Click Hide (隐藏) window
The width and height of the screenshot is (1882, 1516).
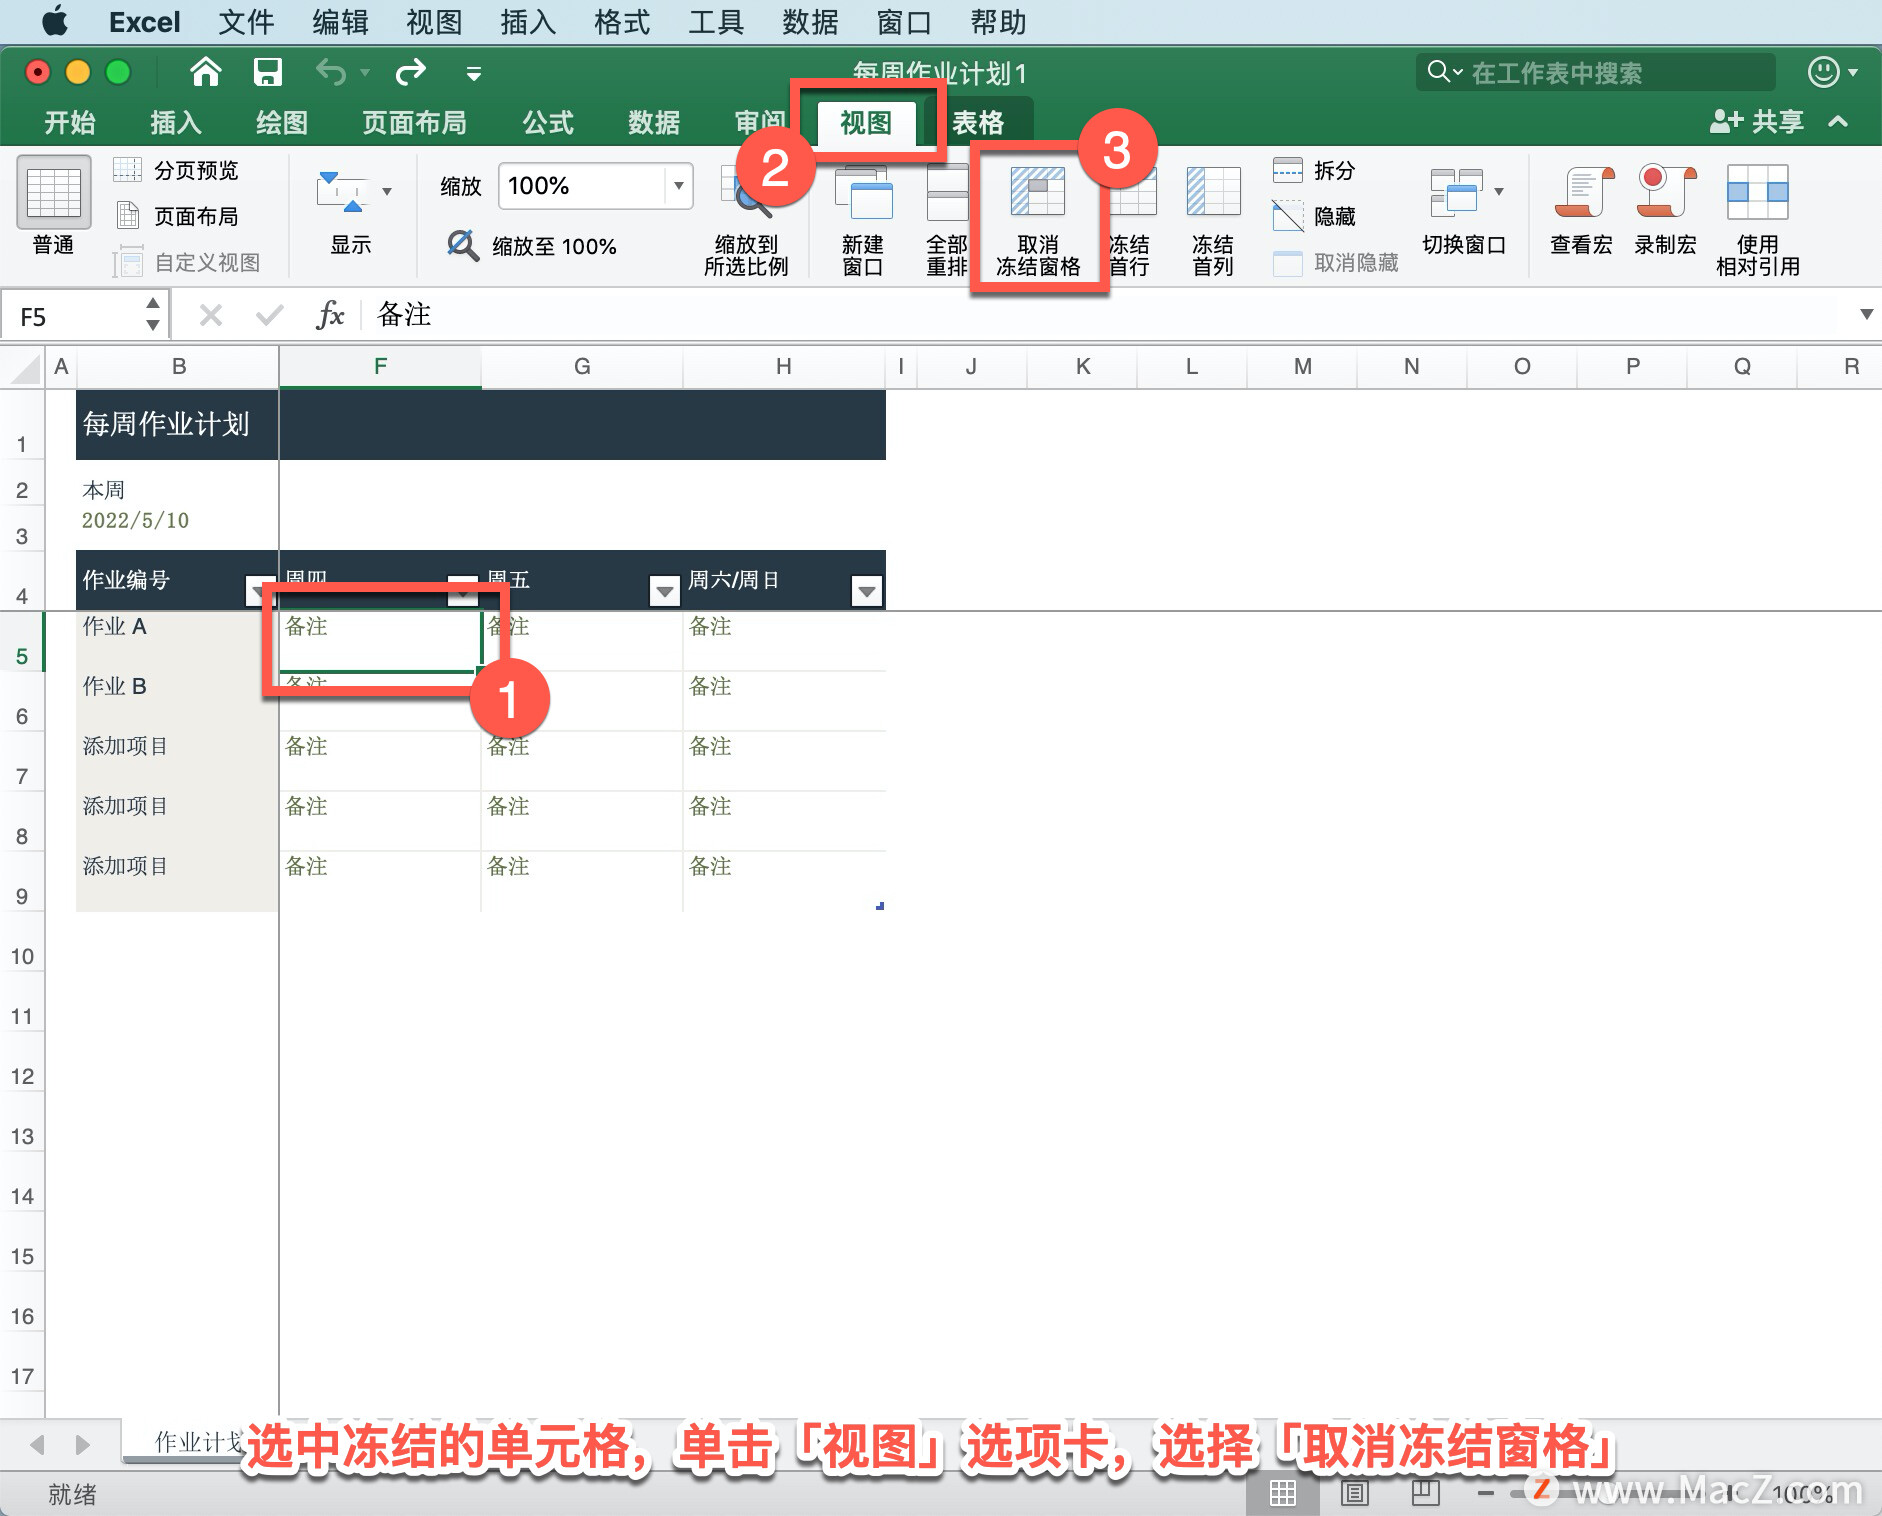(x=1314, y=216)
